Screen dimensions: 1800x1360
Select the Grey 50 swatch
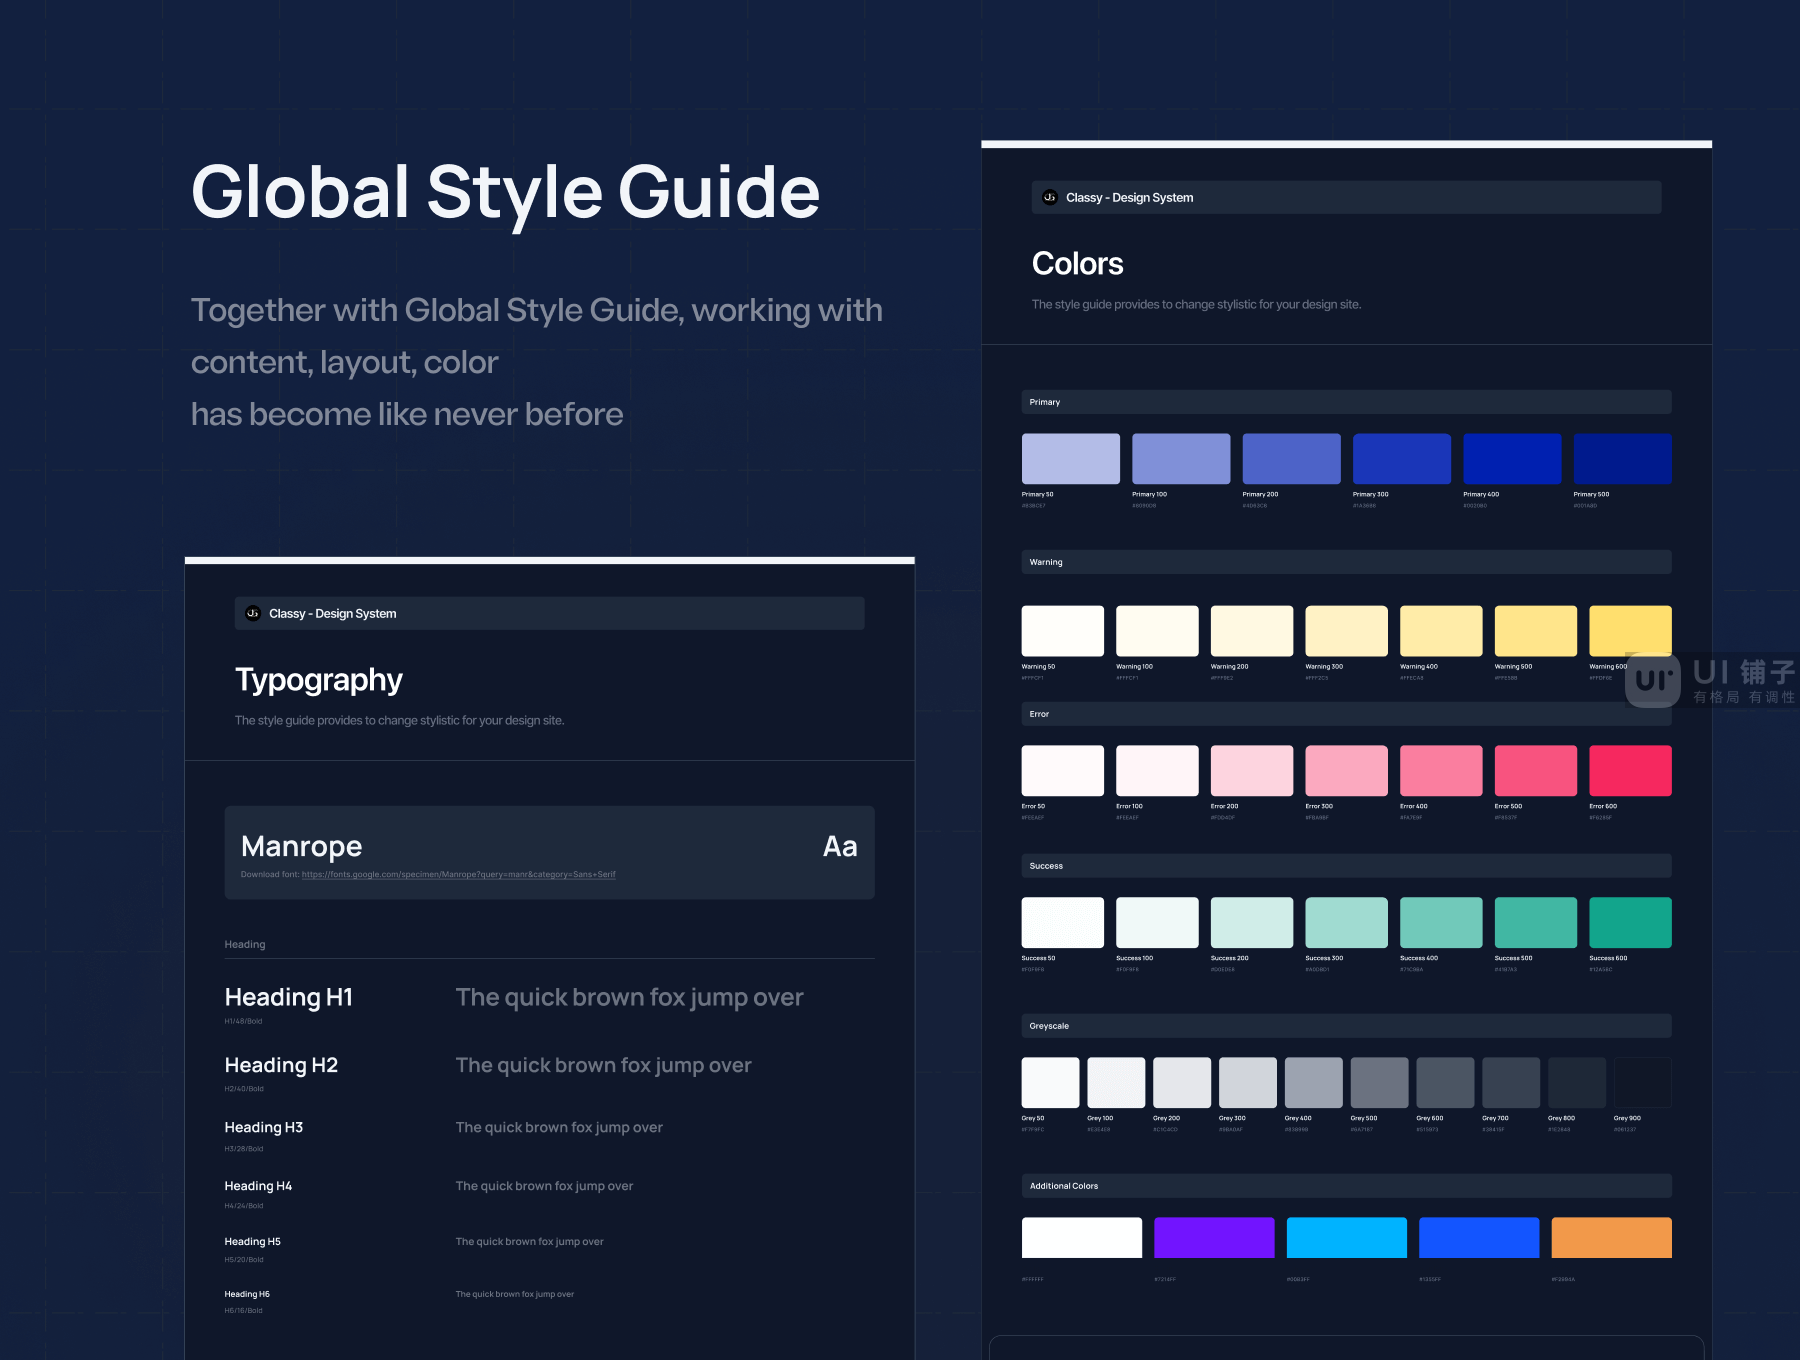(1051, 1083)
